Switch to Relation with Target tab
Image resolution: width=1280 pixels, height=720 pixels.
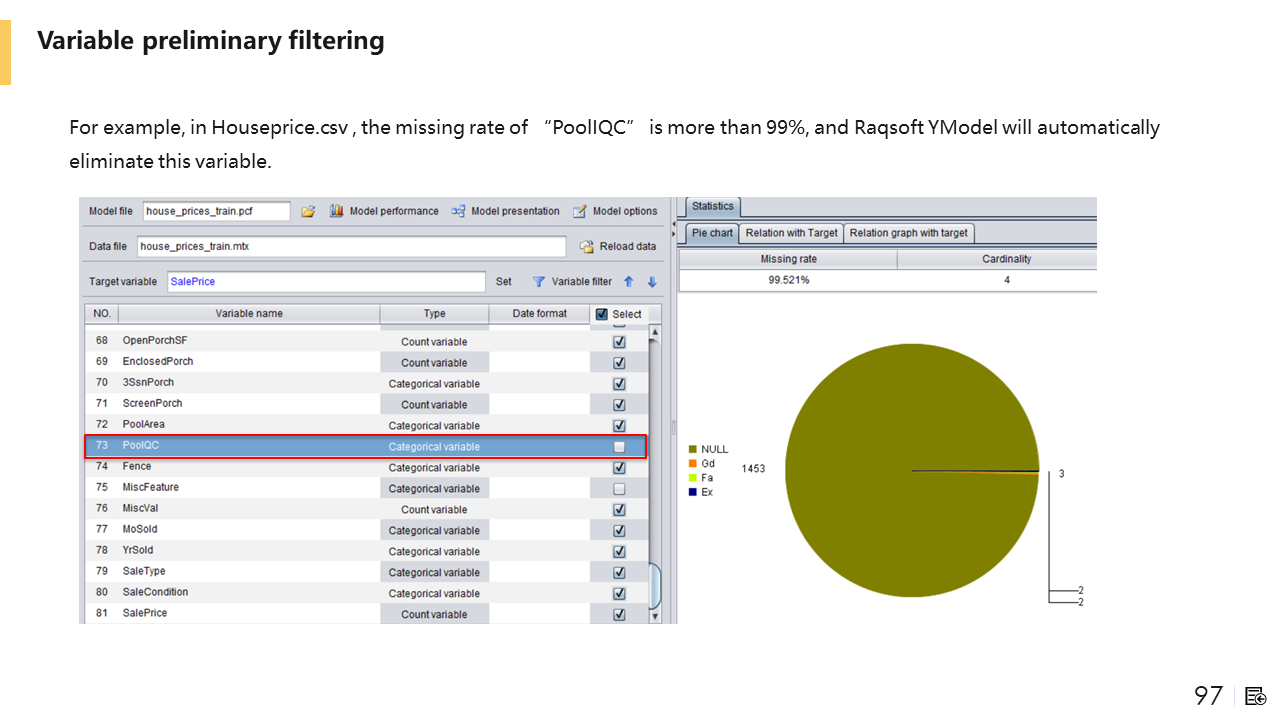click(x=791, y=233)
